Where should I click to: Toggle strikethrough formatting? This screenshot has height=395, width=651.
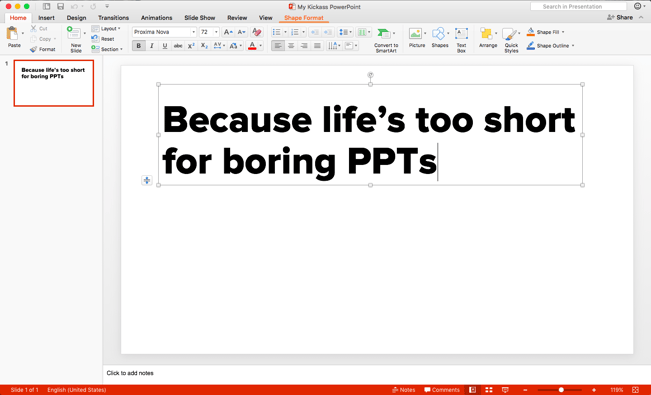(x=178, y=46)
